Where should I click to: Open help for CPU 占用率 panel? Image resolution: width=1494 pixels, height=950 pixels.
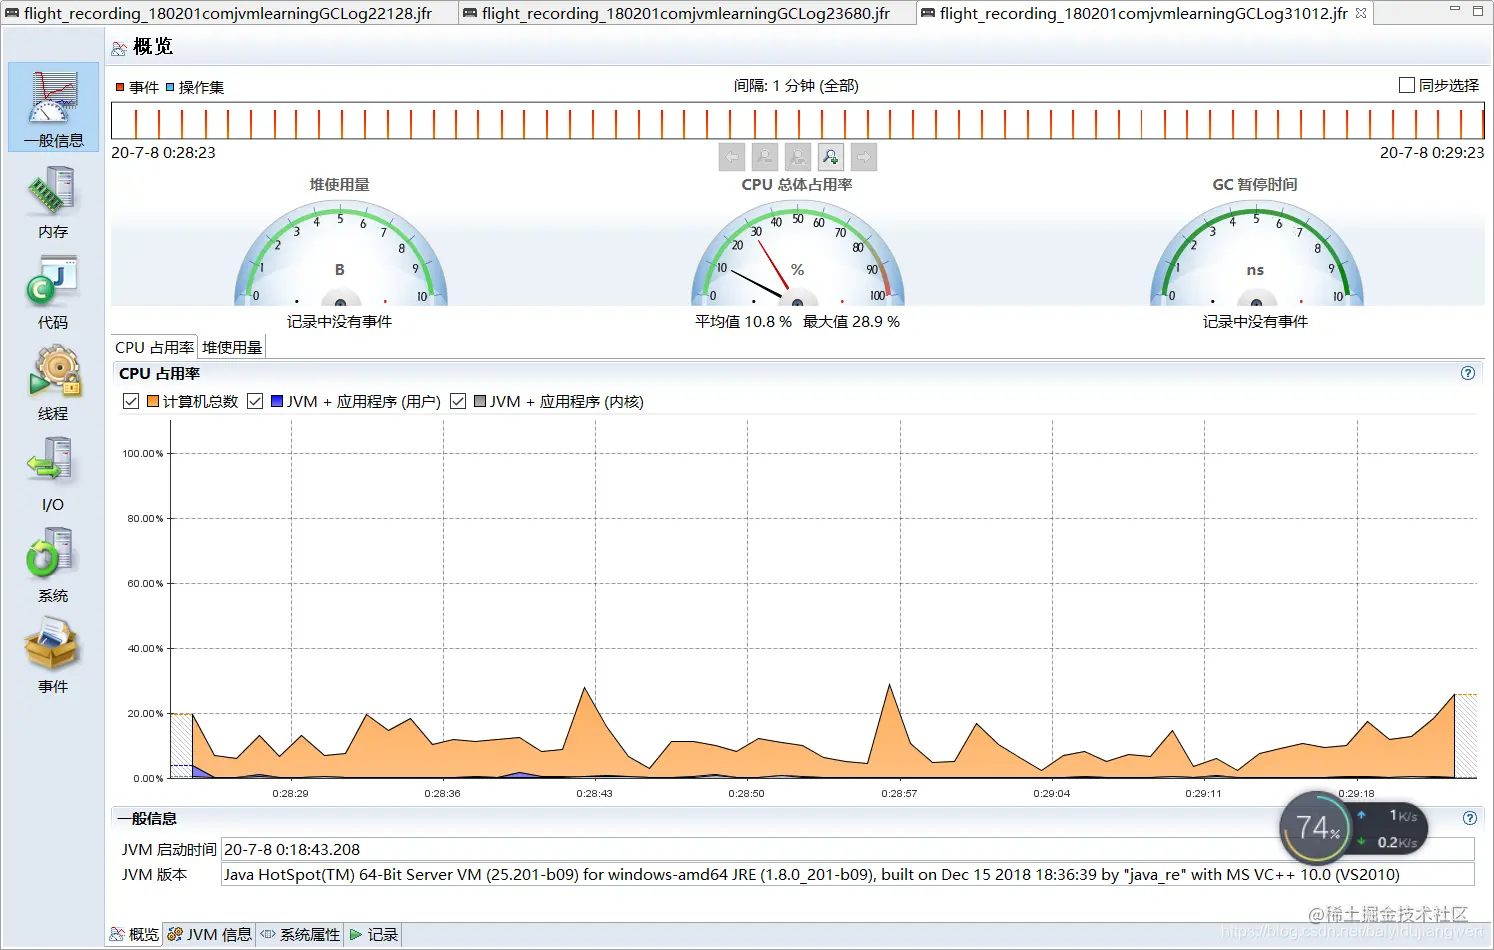tap(1468, 373)
